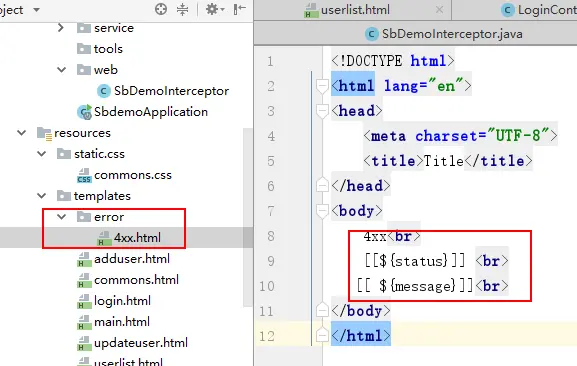Select commons.css file
Screen dimensions: 577x366
click(x=133, y=175)
